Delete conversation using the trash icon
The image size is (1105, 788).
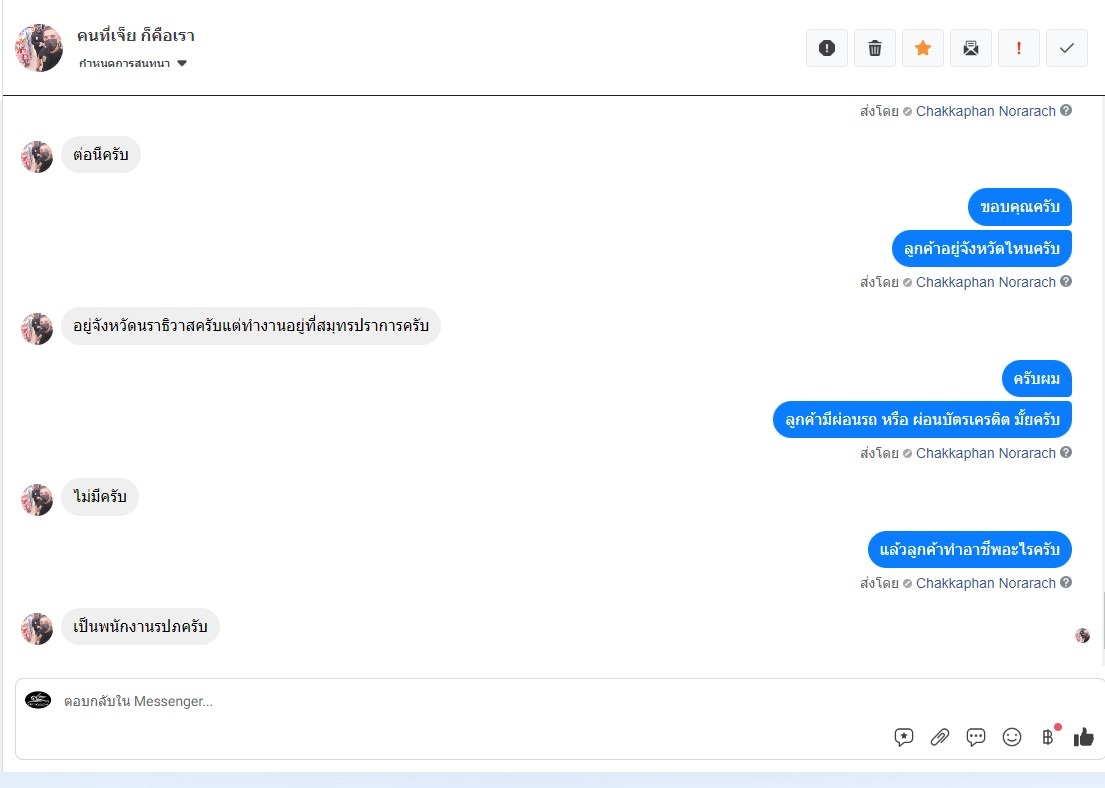[875, 48]
